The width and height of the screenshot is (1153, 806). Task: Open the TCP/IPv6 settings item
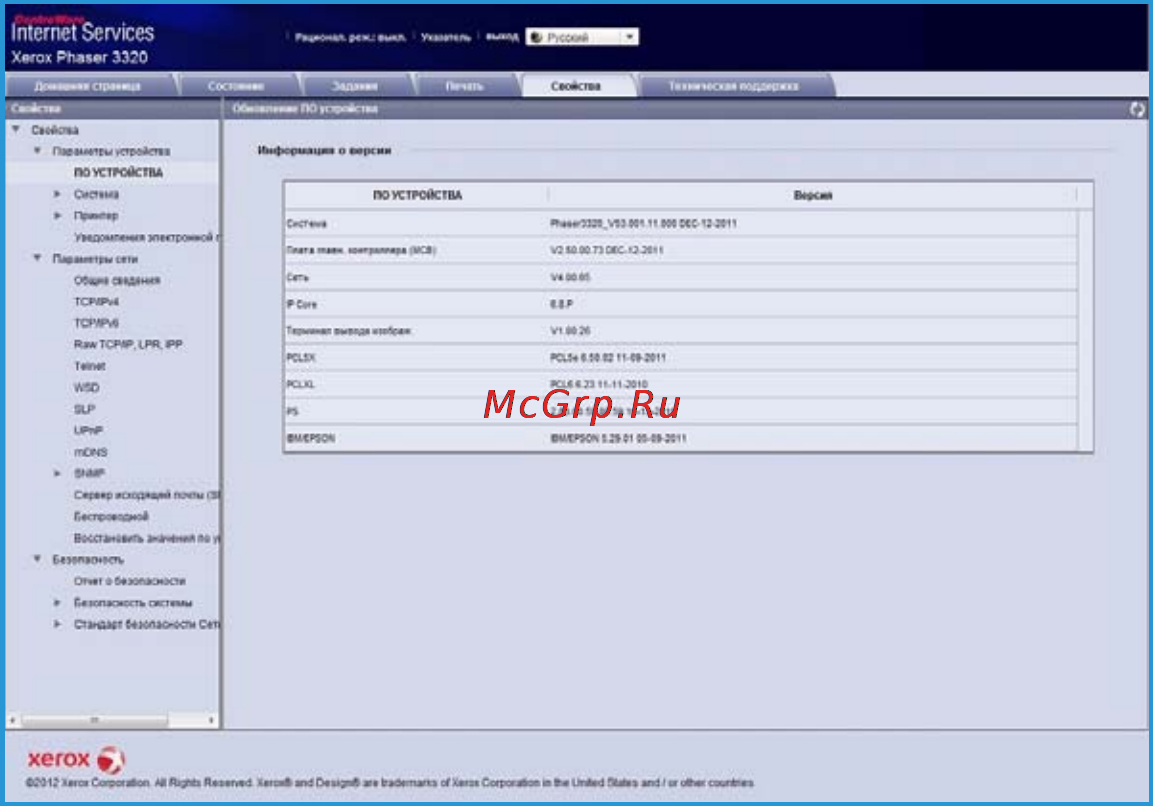[x=96, y=323]
